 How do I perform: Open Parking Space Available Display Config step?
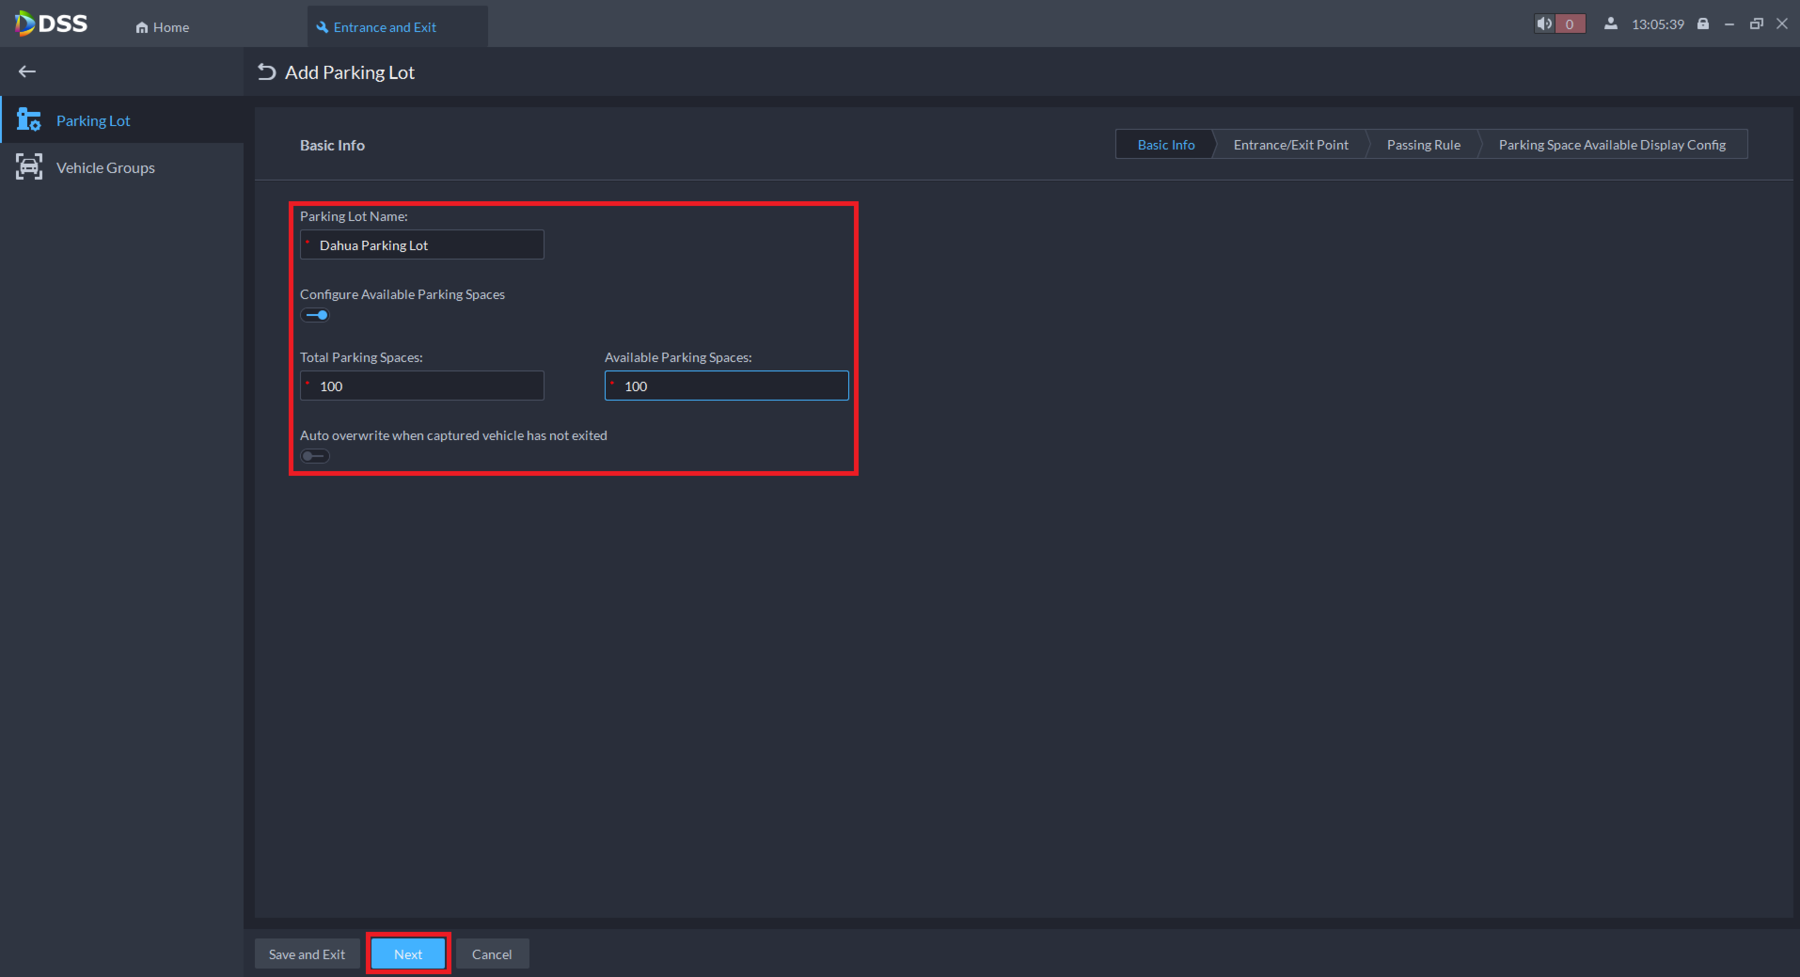point(1612,145)
